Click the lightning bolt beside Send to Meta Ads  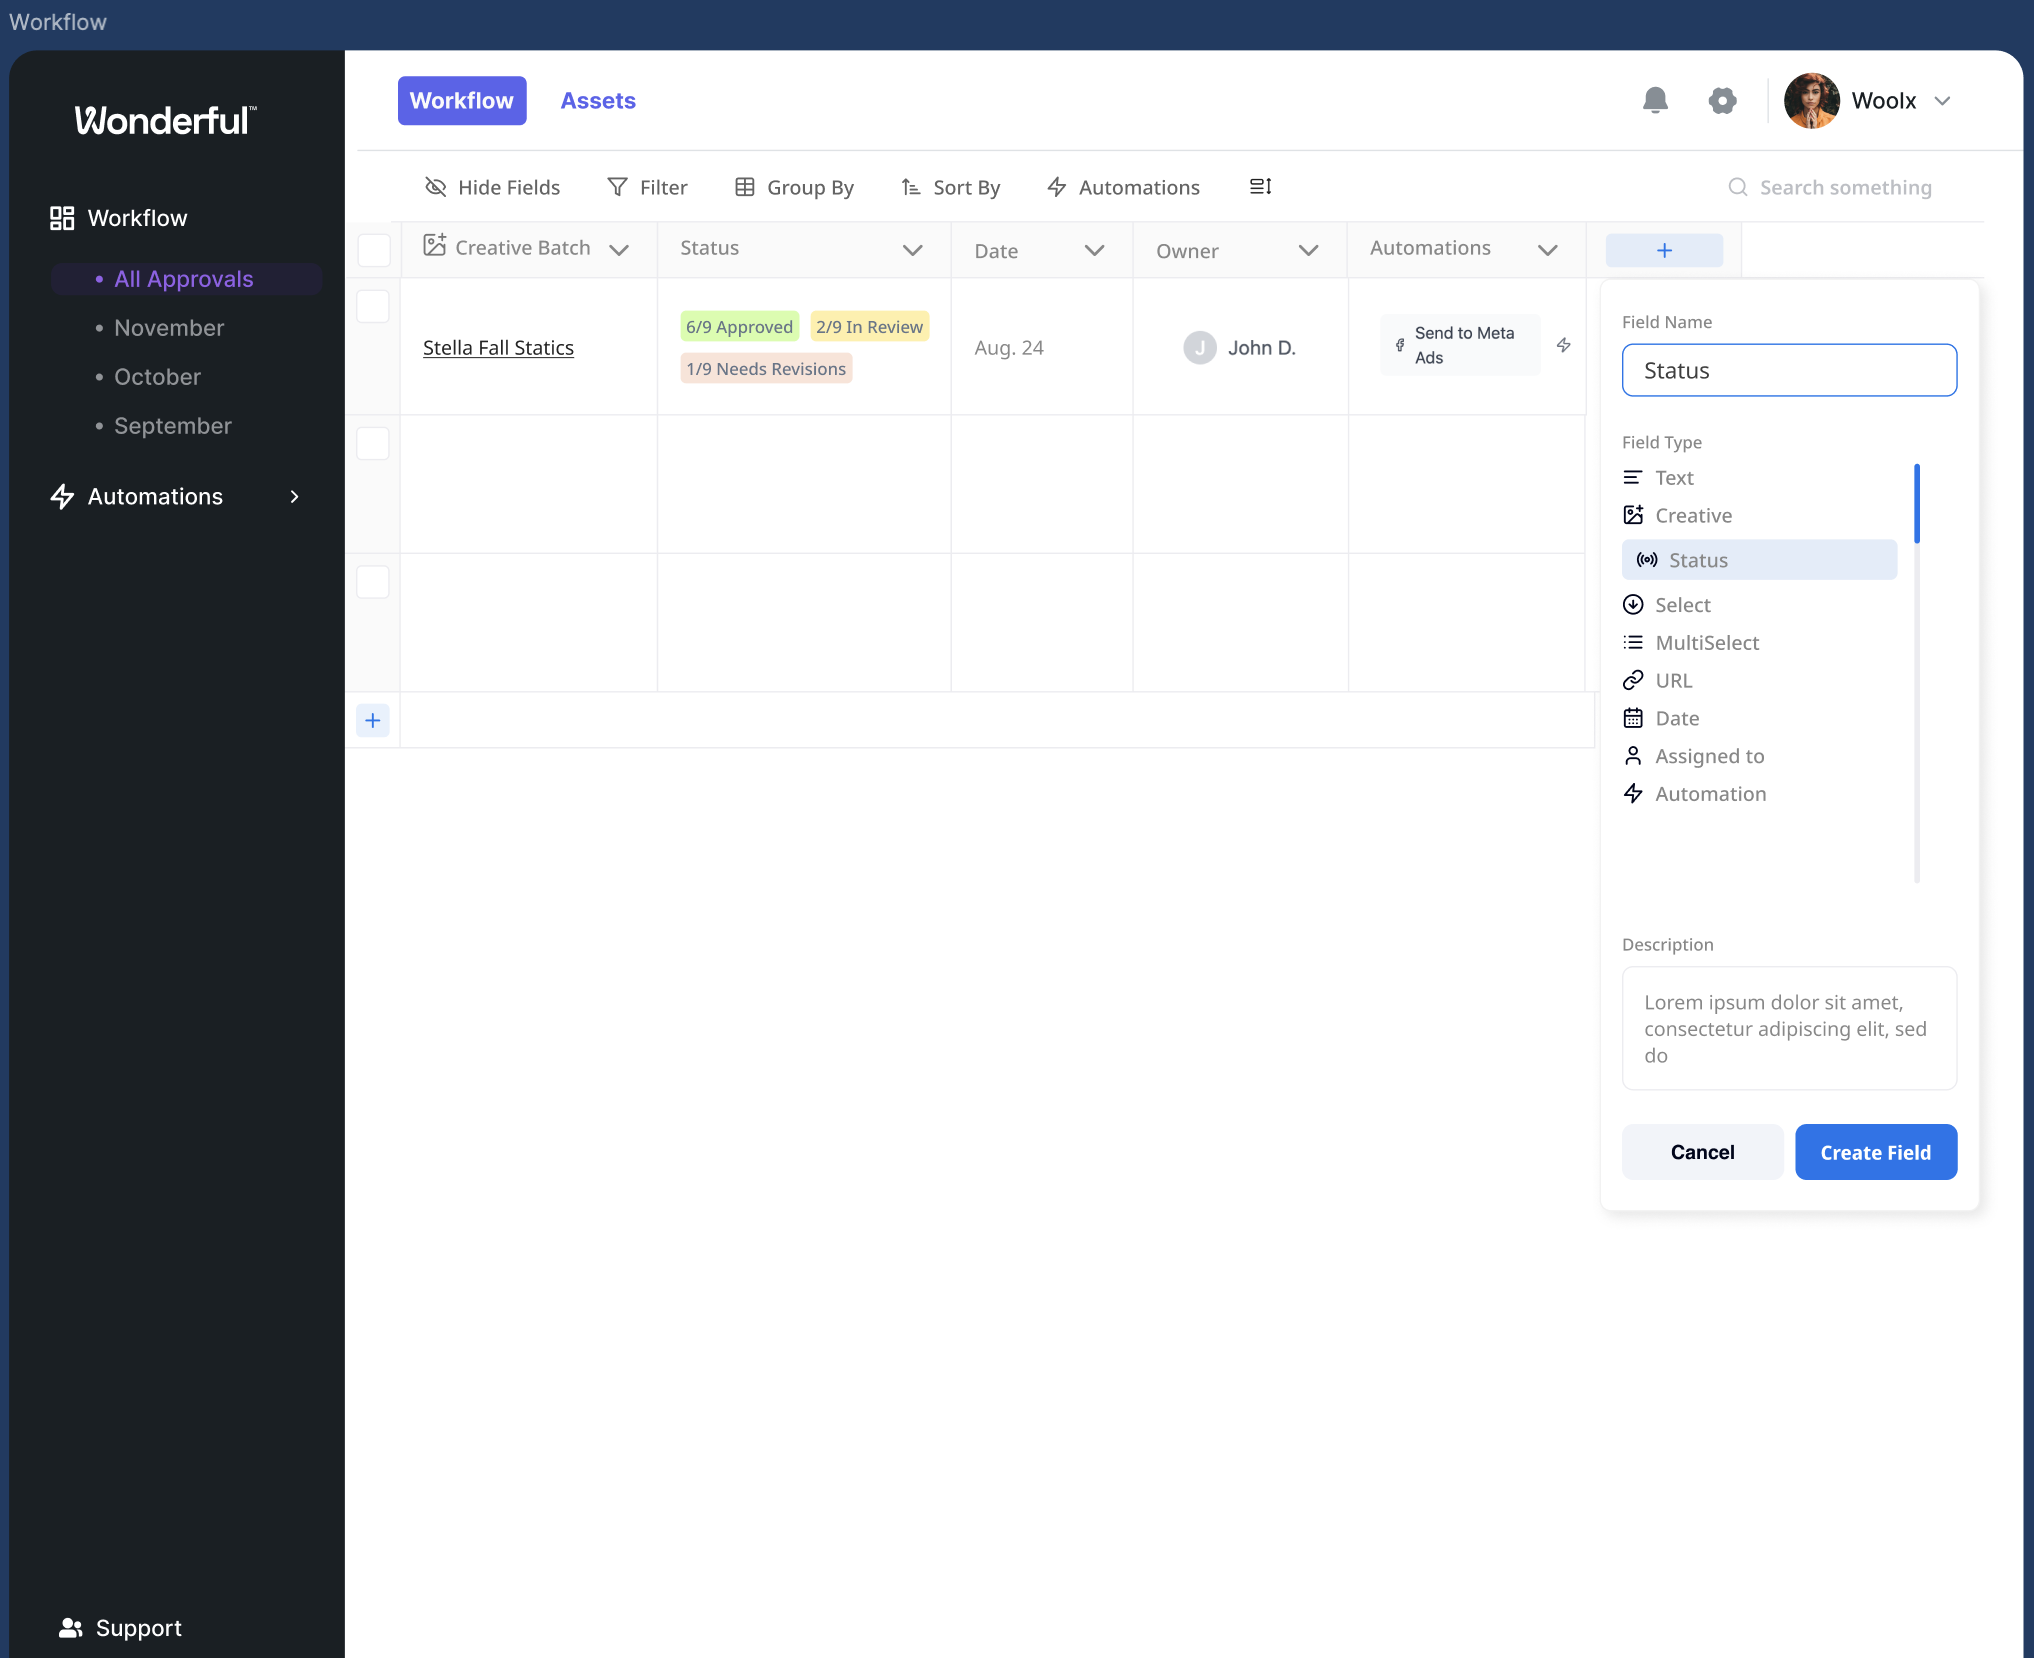tap(1564, 345)
